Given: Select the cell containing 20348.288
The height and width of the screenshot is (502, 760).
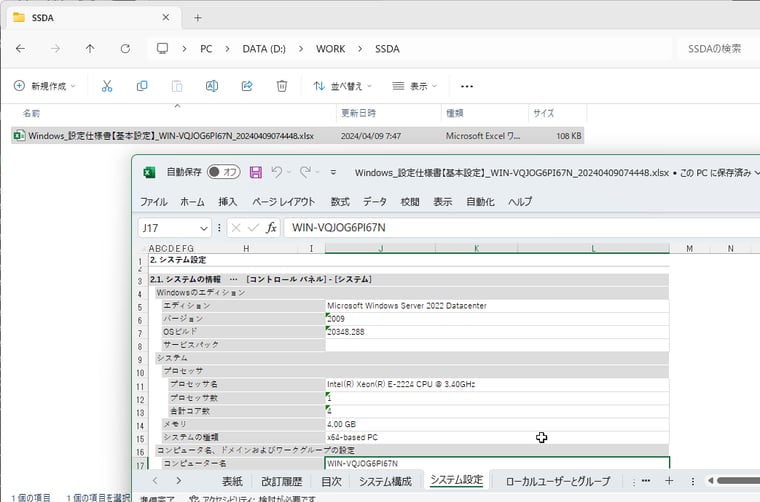Looking at the screenshot, I should (497, 332).
